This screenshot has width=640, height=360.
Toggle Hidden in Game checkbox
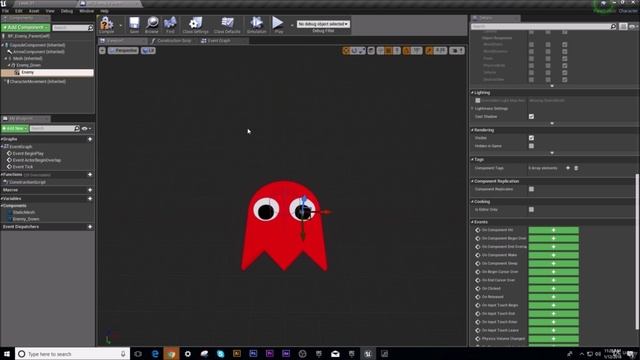[531, 146]
